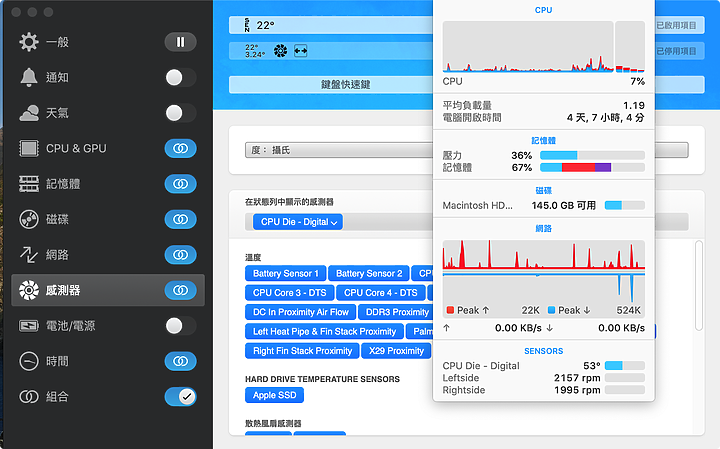Select the 一般 General section

pyautogui.click(x=107, y=42)
